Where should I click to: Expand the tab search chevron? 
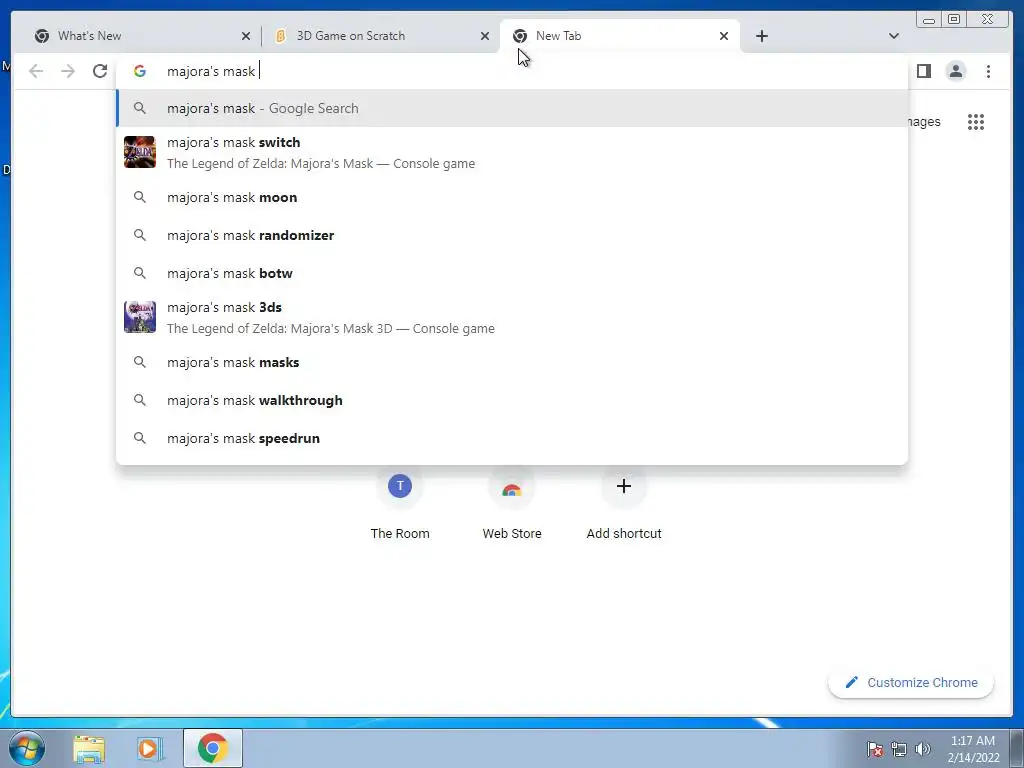[x=893, y=36]
